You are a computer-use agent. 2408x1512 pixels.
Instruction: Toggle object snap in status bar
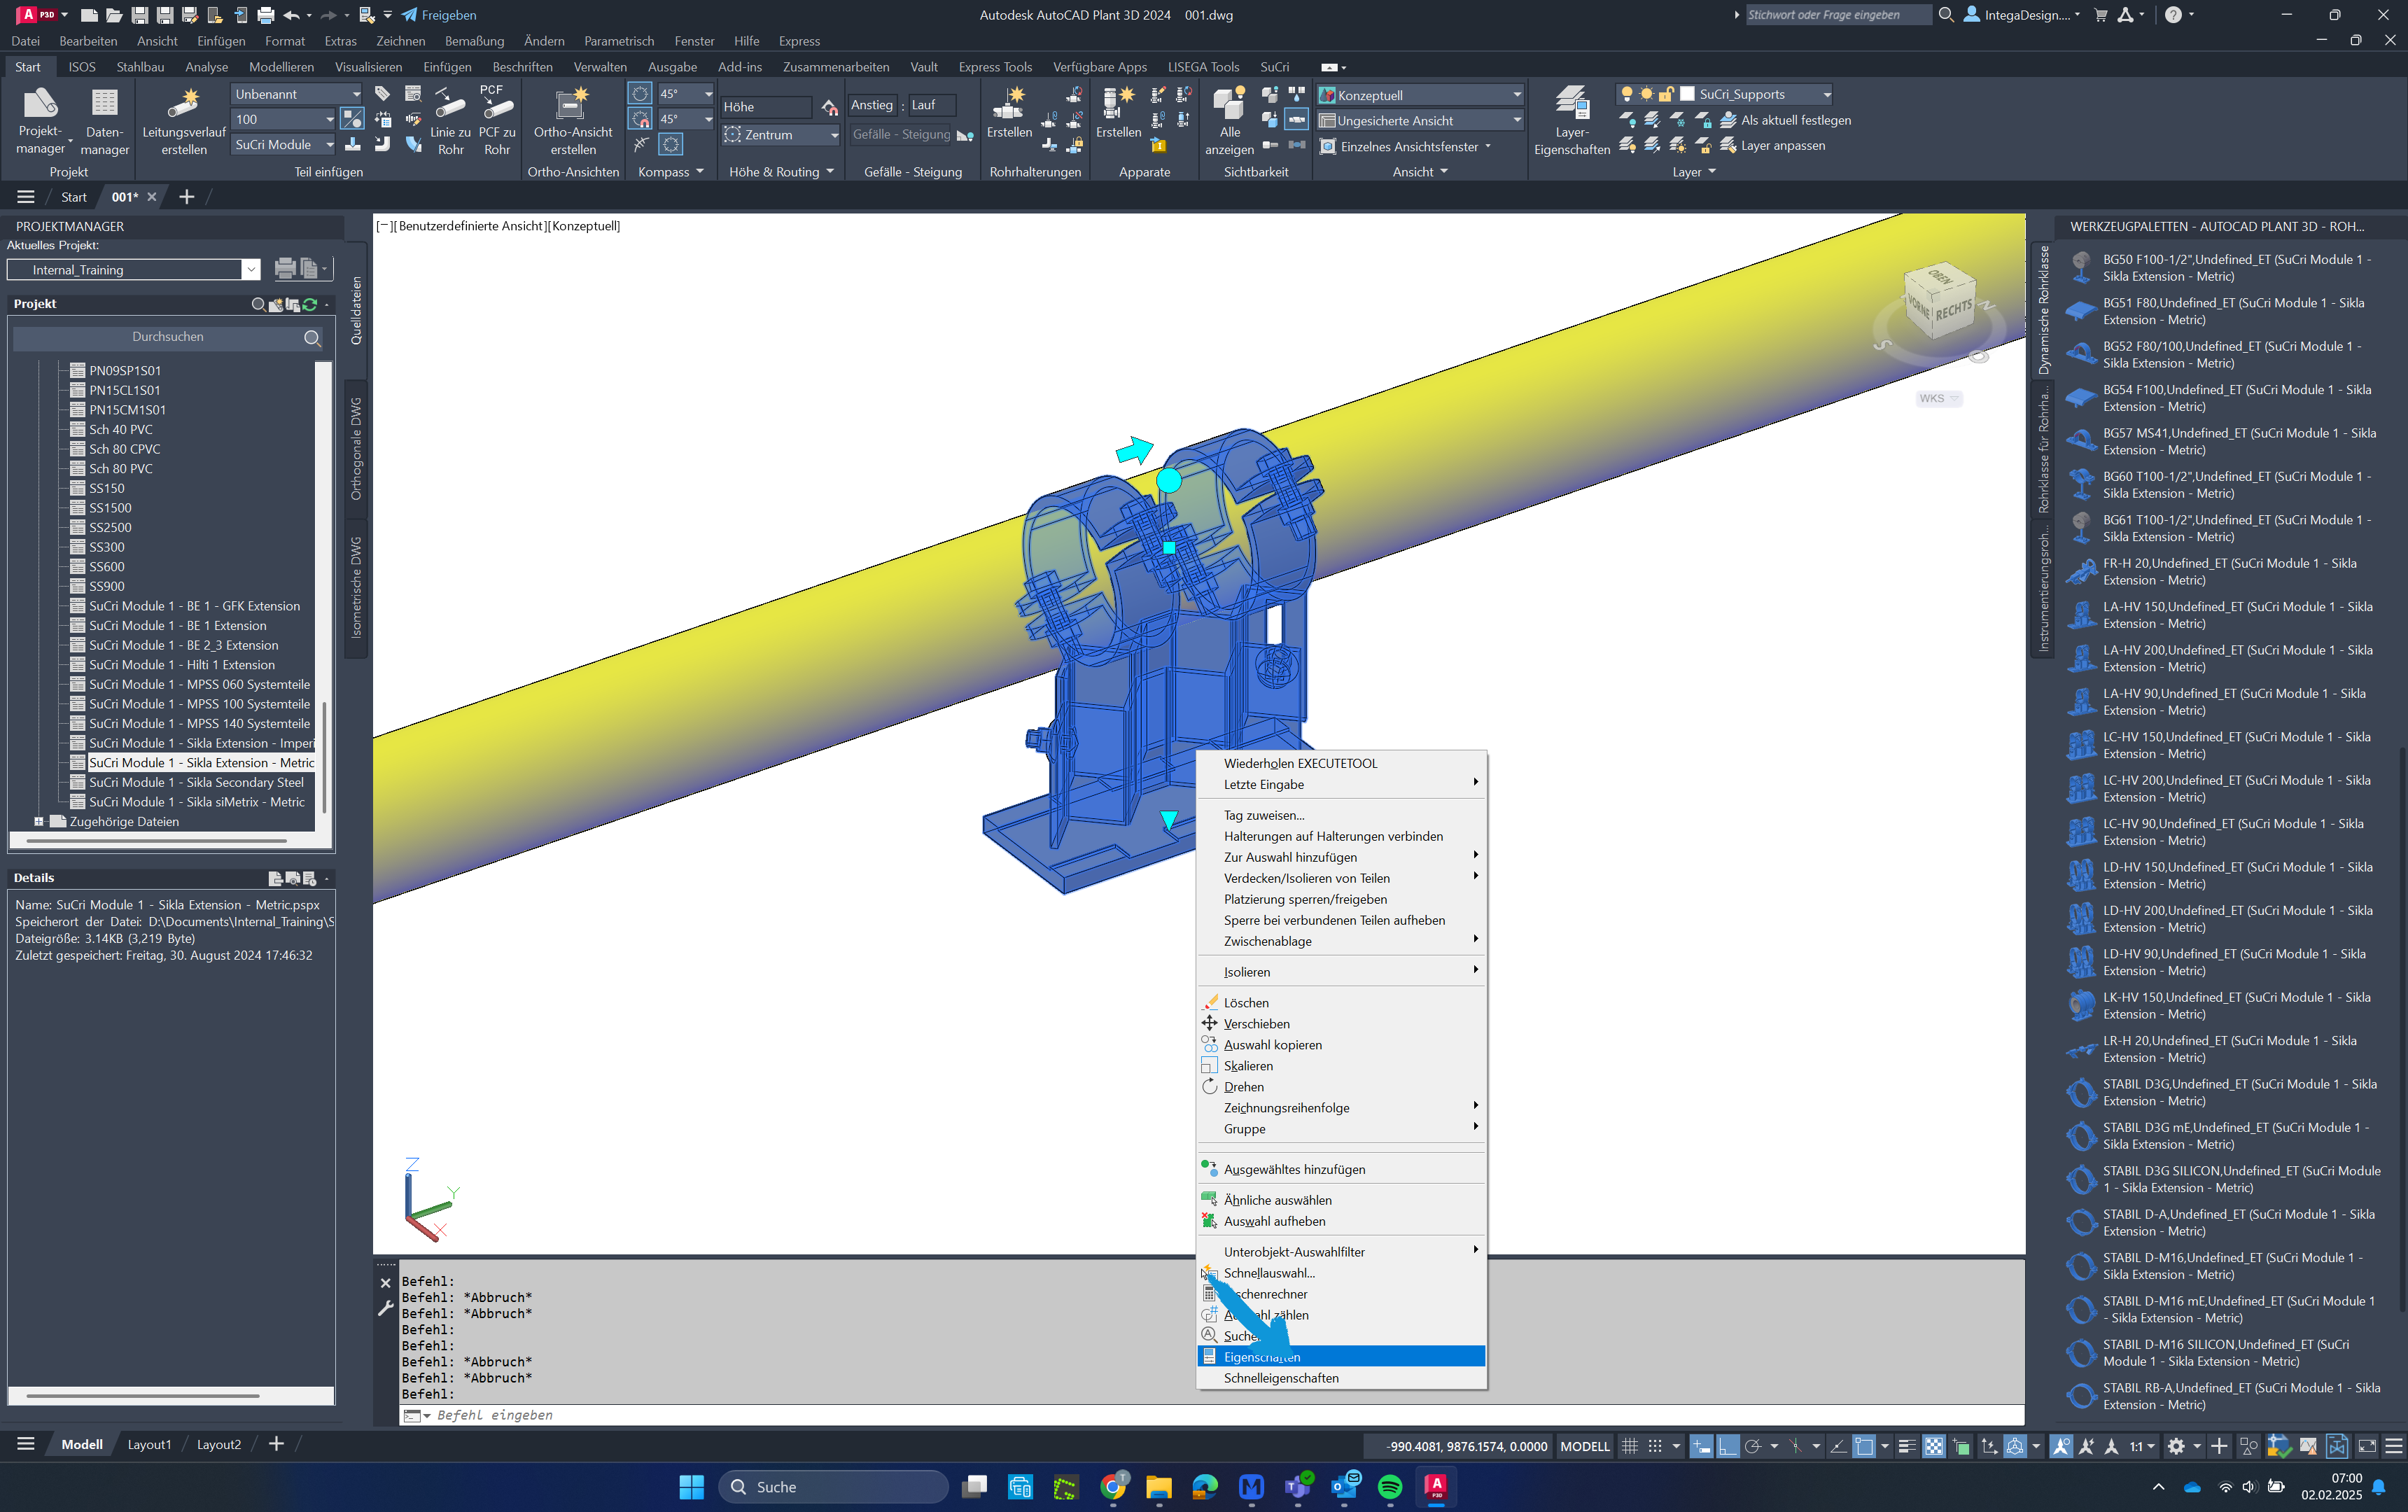coord(1864,1446)
